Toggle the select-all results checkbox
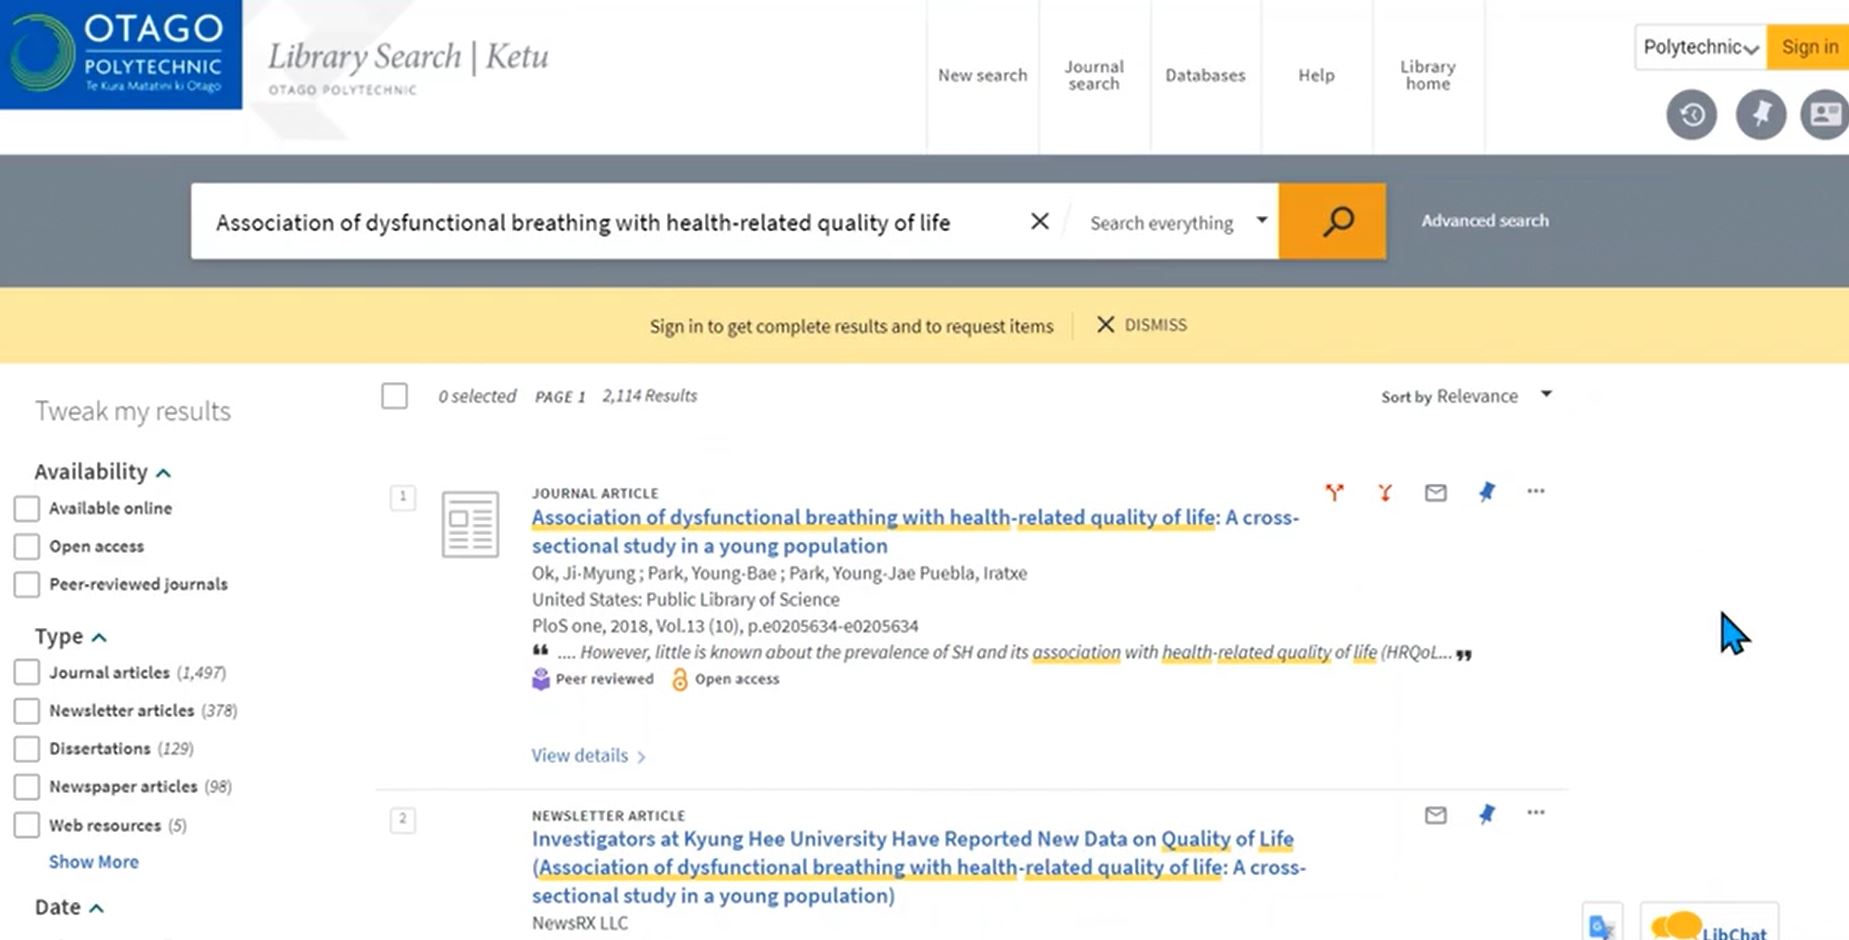Image resolution: width=1849 pixels, height=940 pixels. click(x=395, y=396)
